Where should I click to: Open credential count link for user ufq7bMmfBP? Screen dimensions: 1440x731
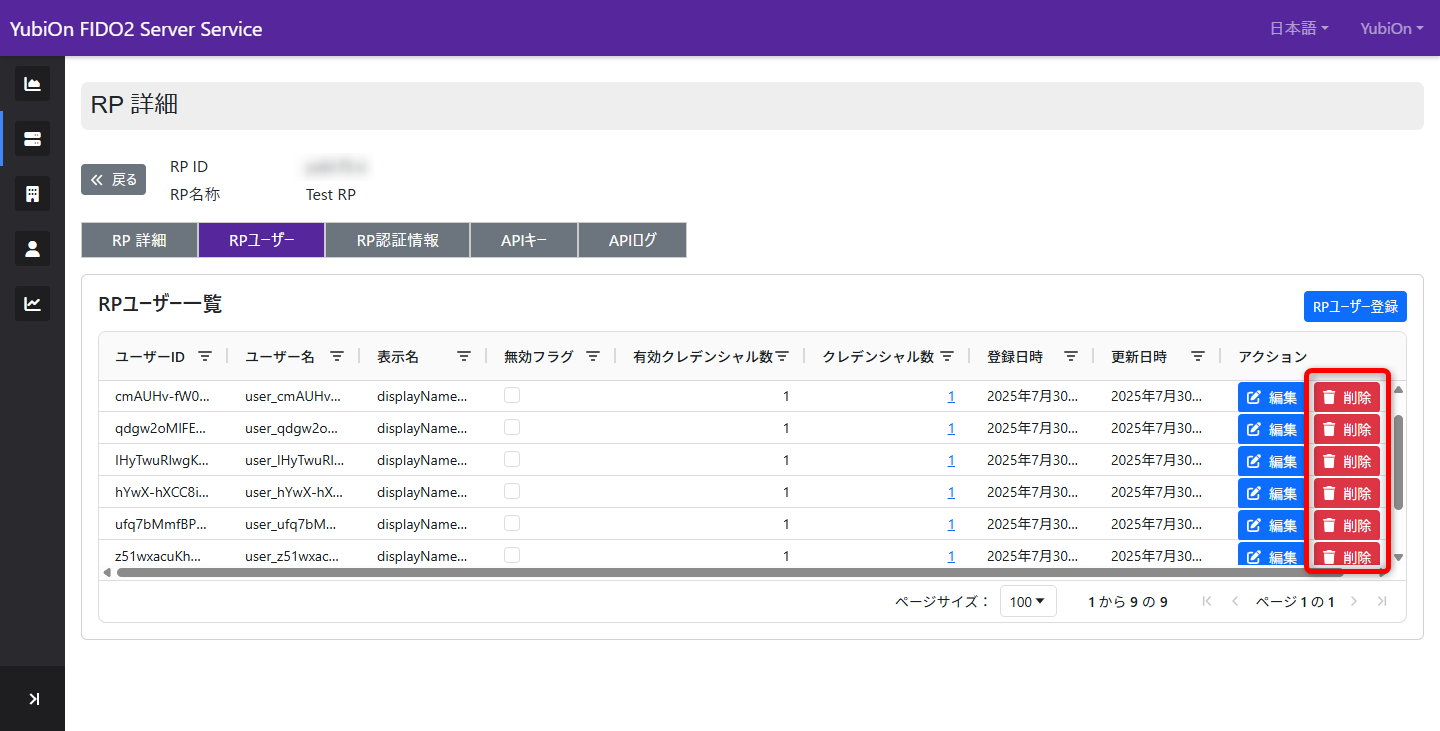[951, 524]
